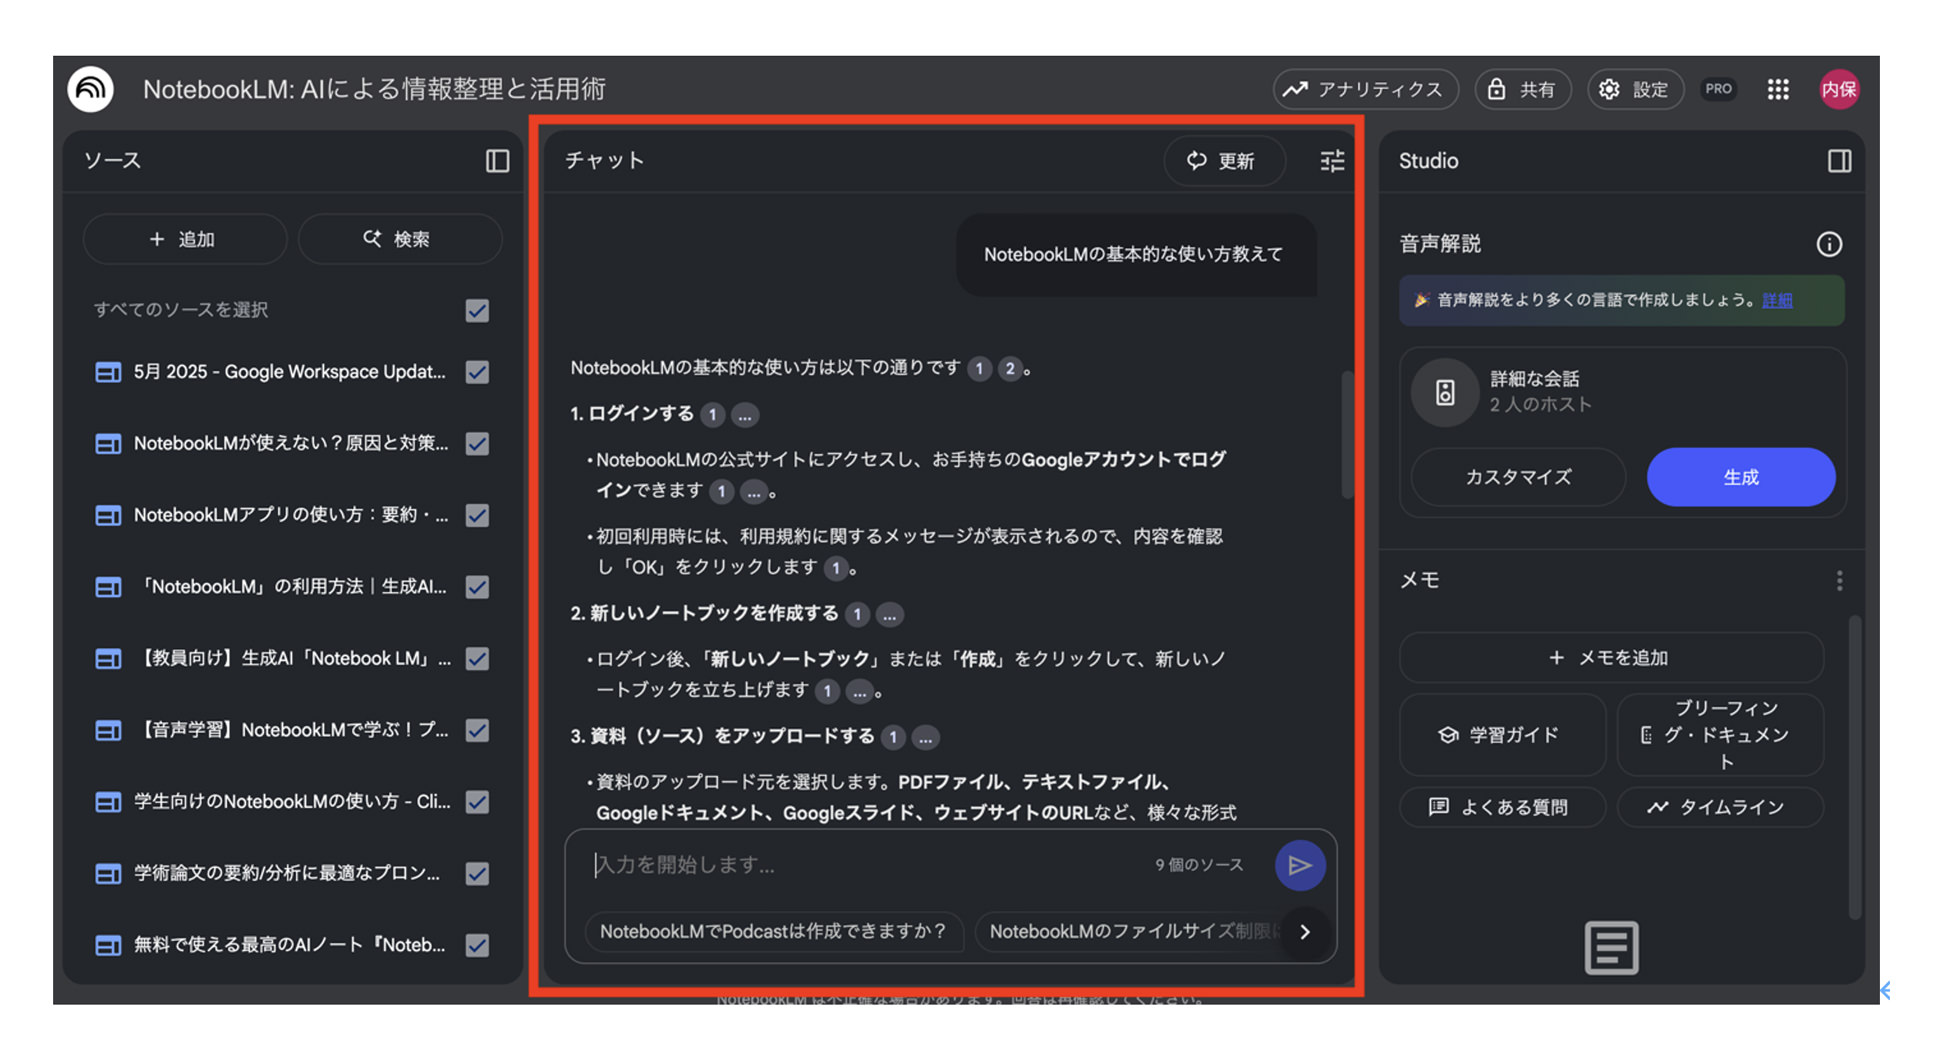Expand the source snippet beside ログインする heading
This screenshot has width=1938, height=1062.
[744, 414]
